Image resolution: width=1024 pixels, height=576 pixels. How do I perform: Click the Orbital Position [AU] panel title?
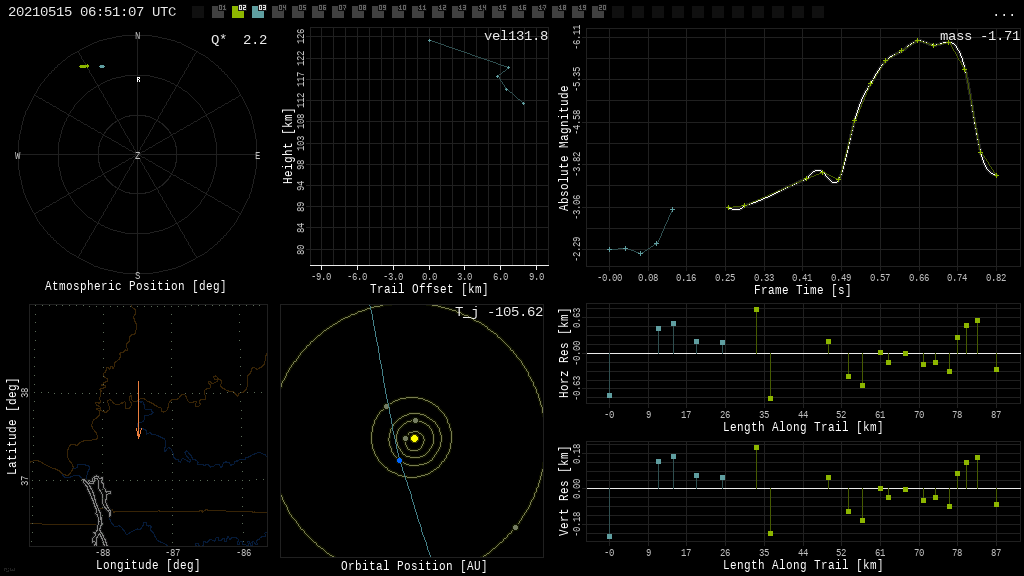point(414,567)
